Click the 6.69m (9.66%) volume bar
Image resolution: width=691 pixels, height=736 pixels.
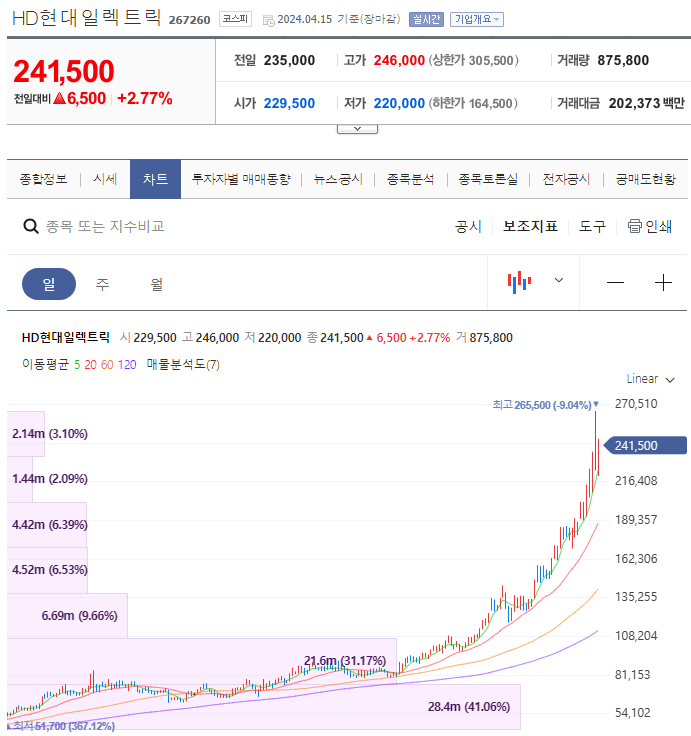coord(67,615)
